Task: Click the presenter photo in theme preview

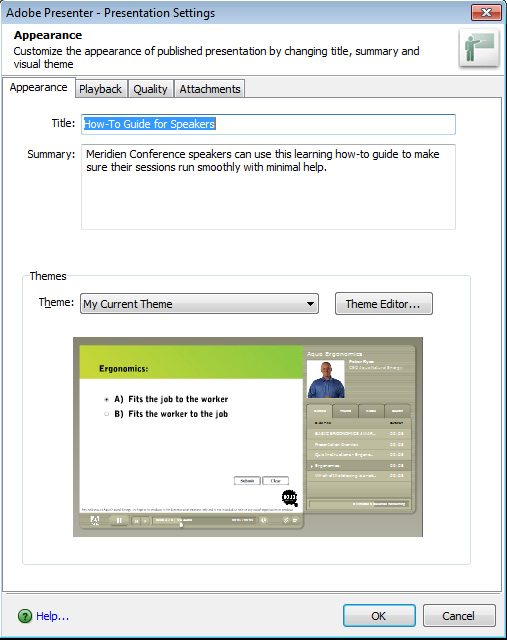Action: (x=326, y=379)
